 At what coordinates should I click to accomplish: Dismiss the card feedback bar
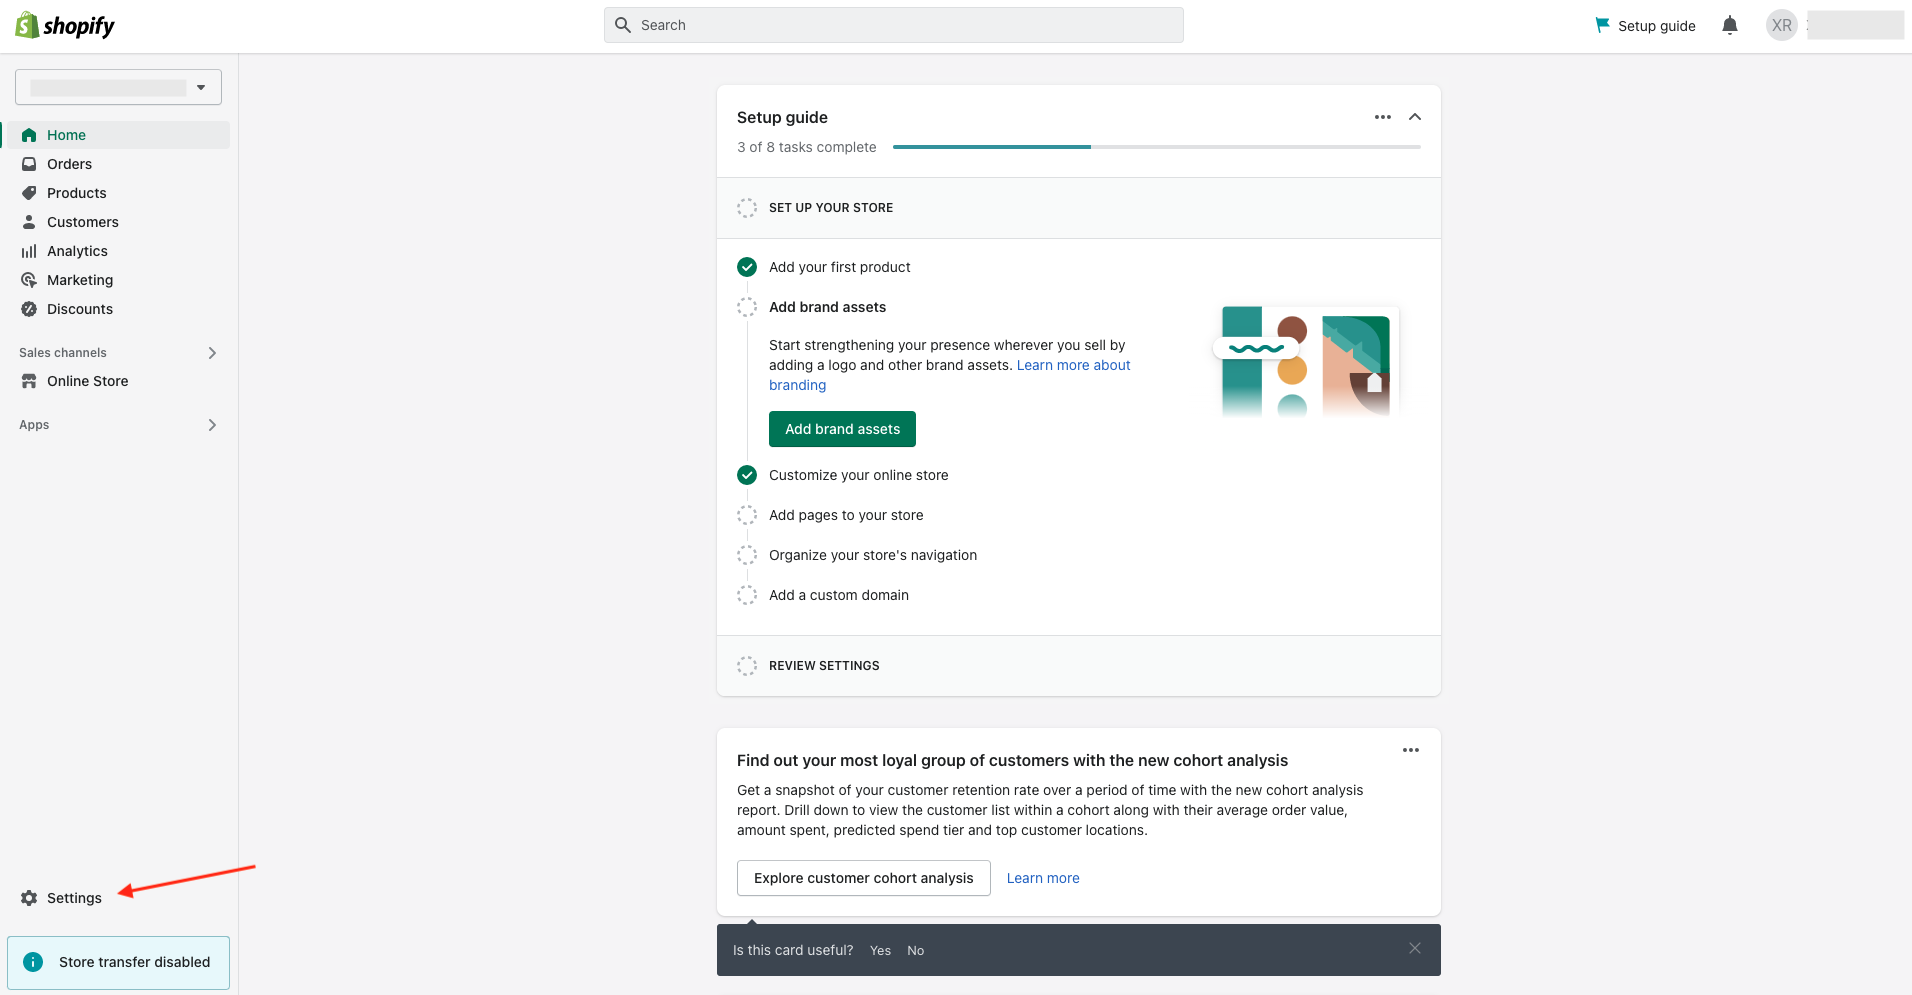(x=1414, y=948)
